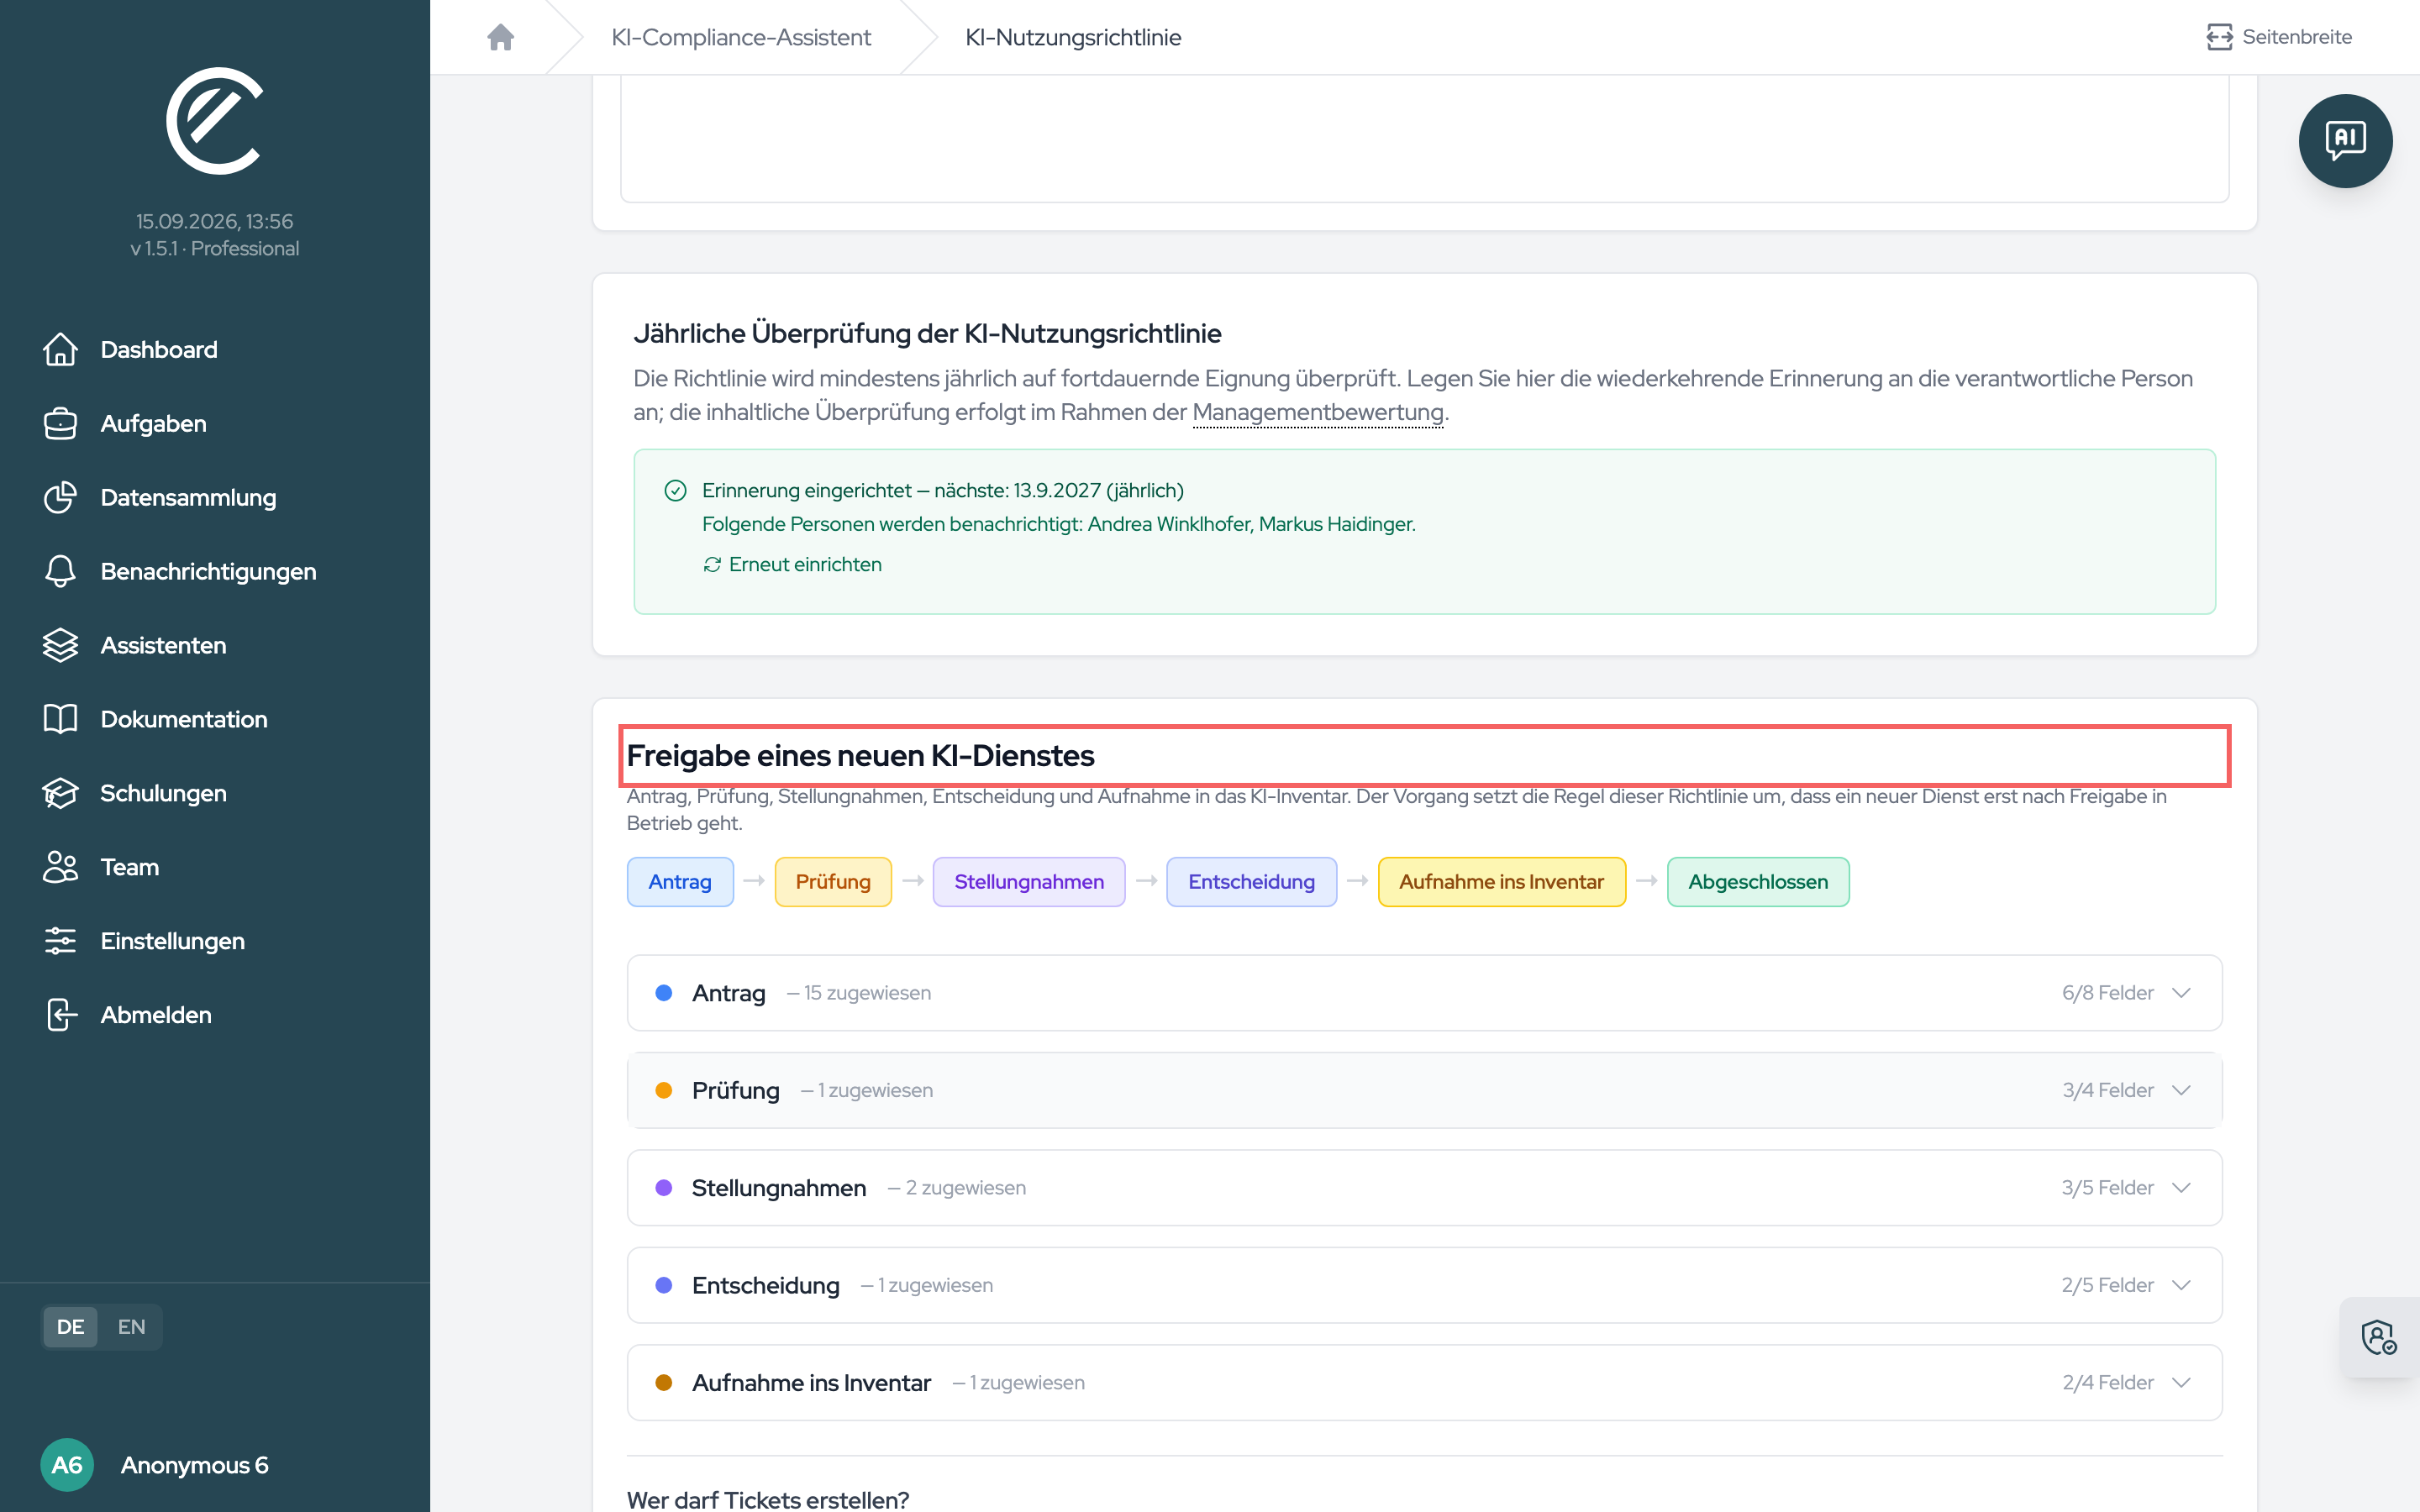The width and height of the screenshot is (2420, 1512).
Task: Click the company logo in sidebar
Action: pos(214,121)
